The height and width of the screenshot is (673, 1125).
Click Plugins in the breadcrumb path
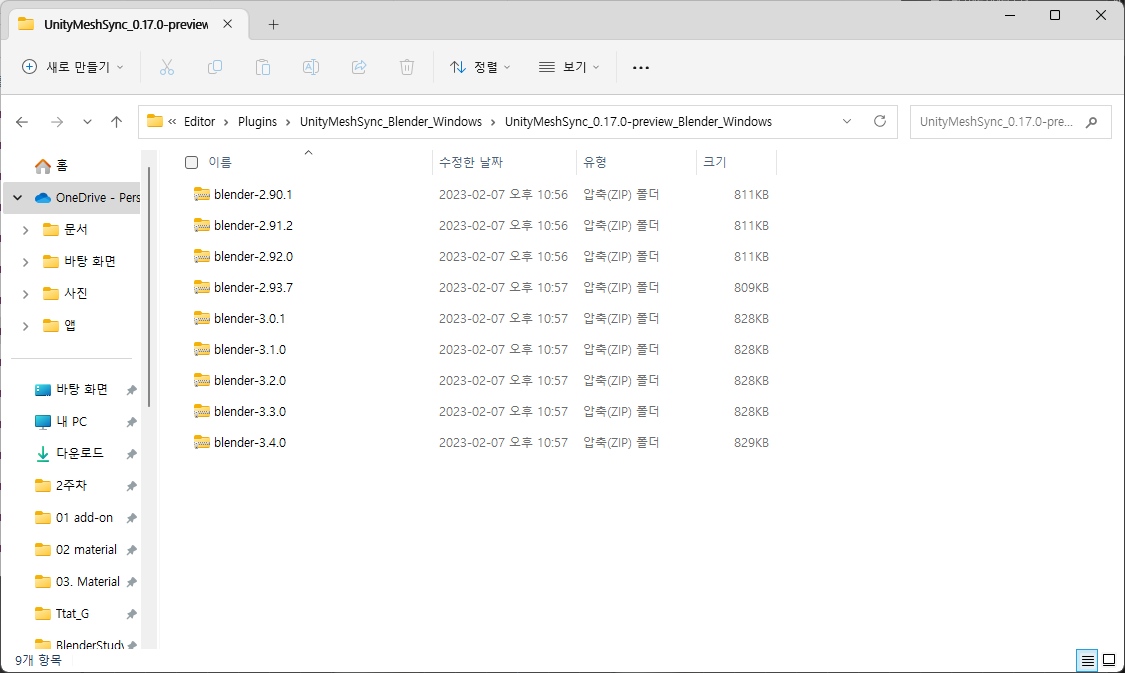tap(258, 121)
